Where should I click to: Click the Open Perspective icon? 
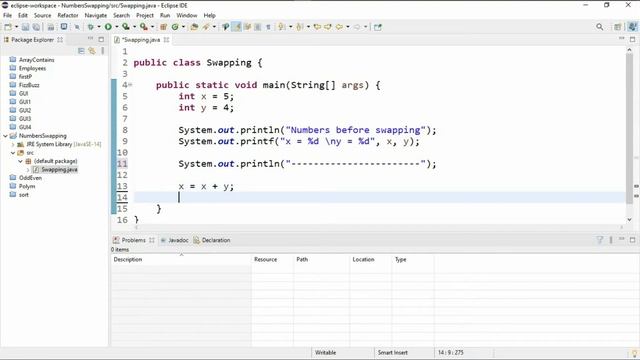[x=618, y=27]
